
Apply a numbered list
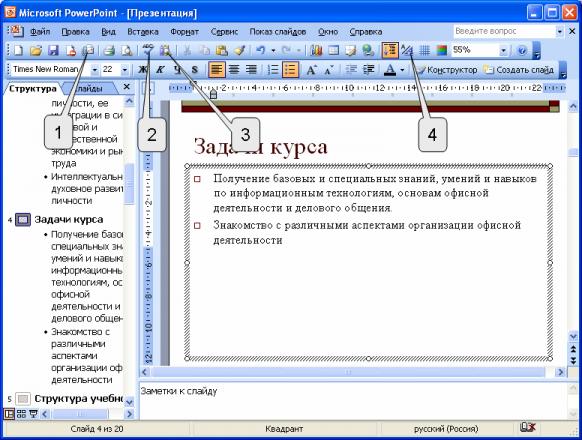point(273,69)
